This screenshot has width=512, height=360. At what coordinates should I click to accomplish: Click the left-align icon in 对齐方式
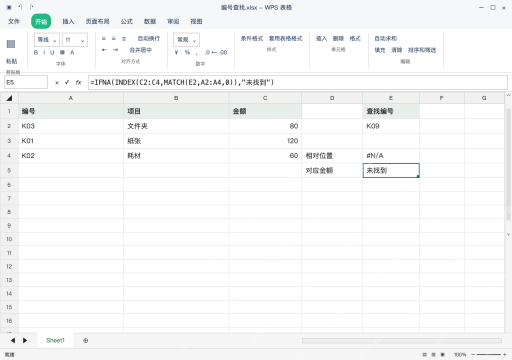coord(104,39)
